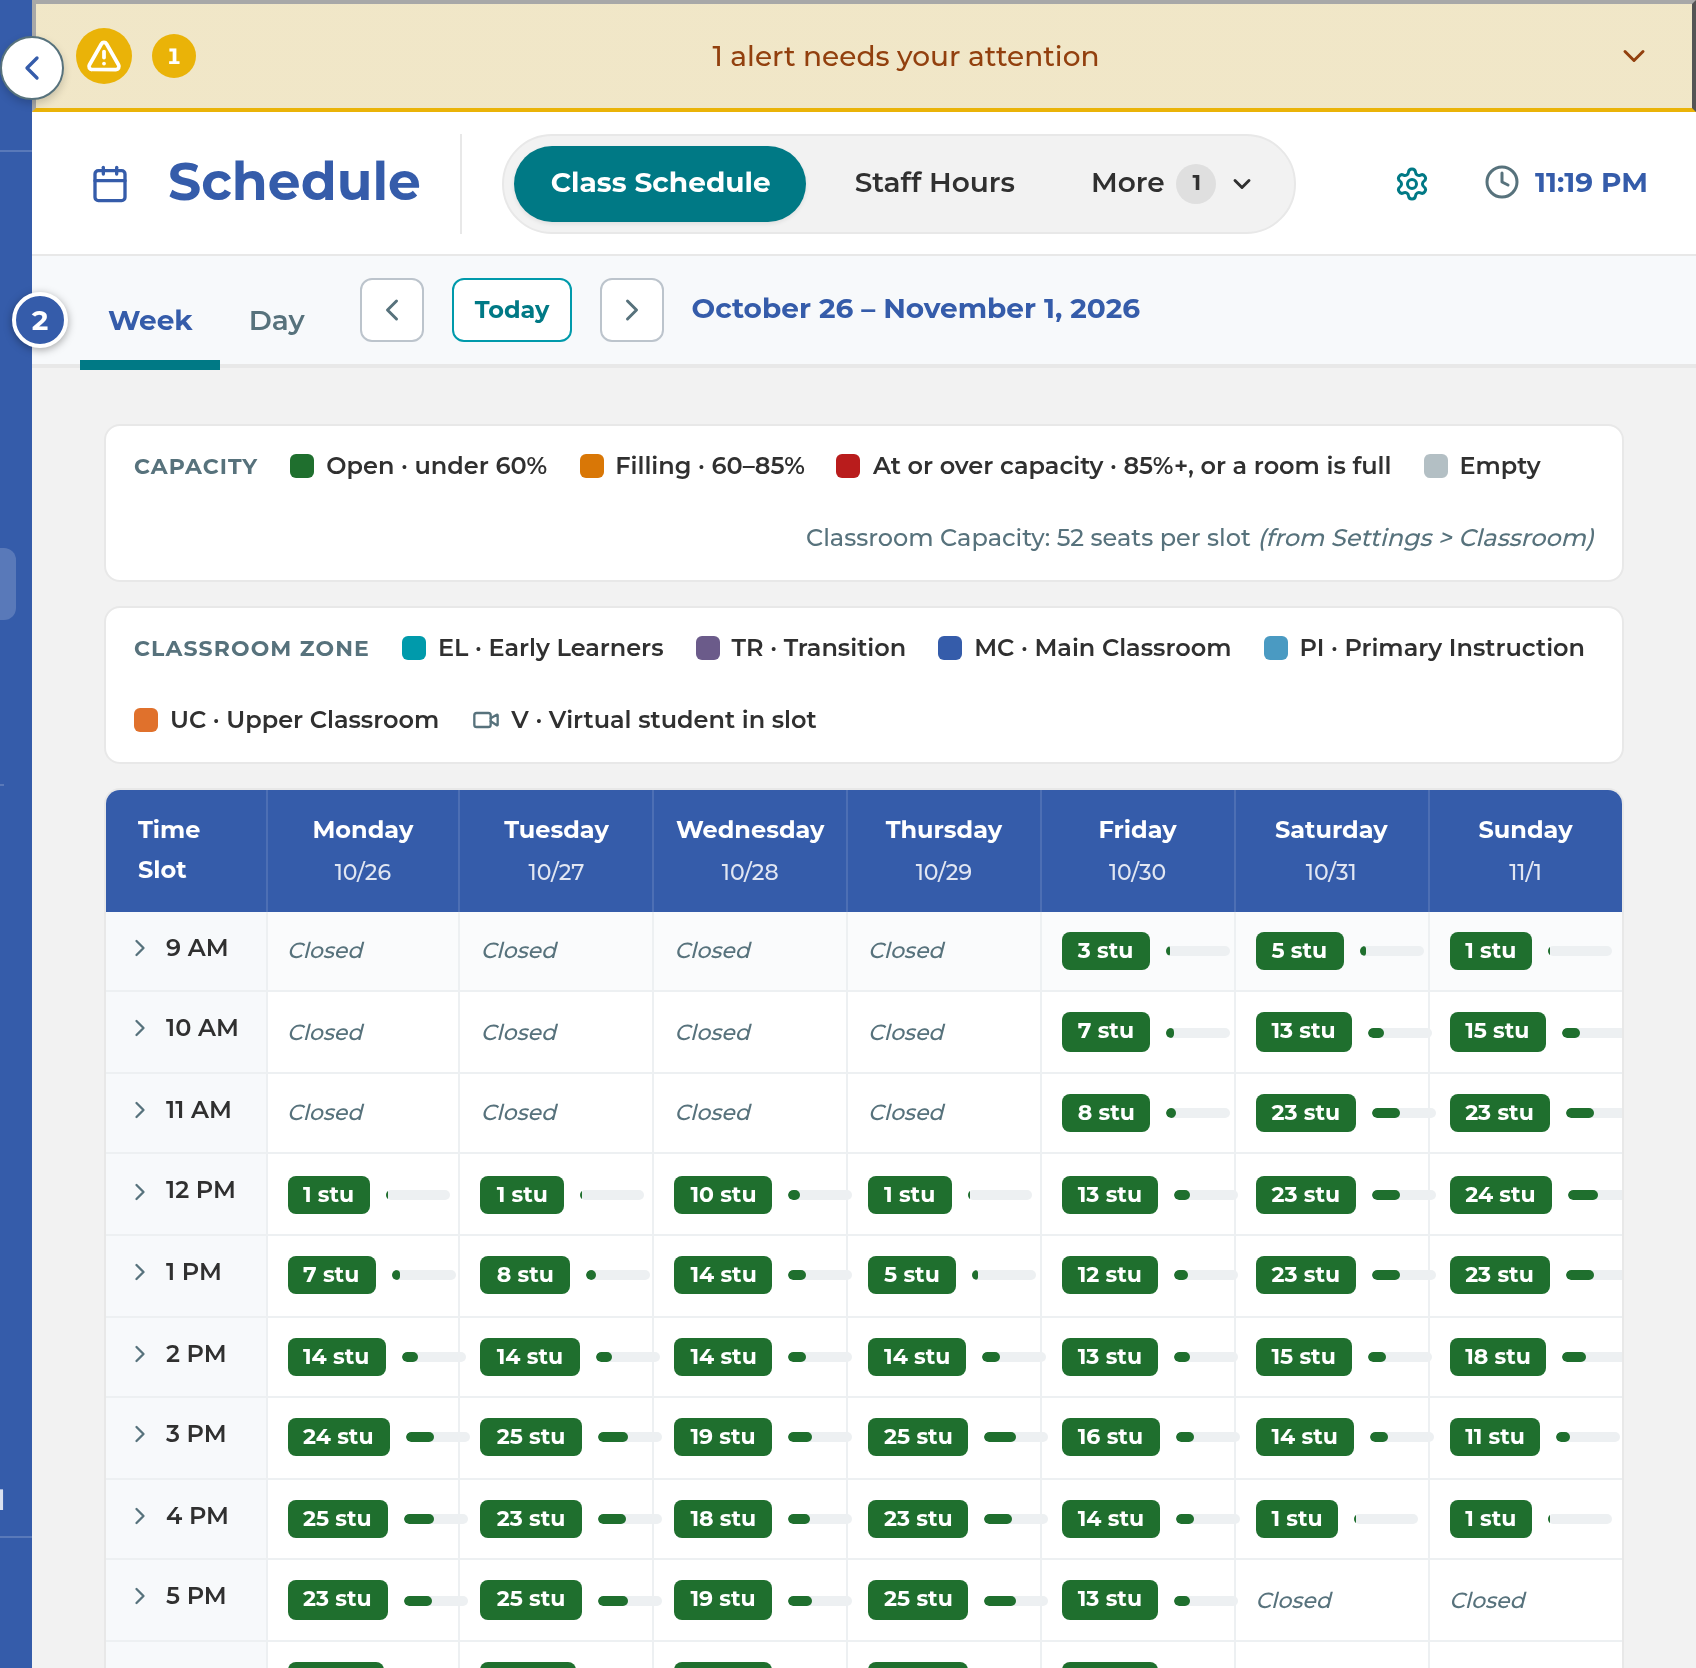Open Thursday 1 PM 5 stu badge

click(x=912, y=1275)
